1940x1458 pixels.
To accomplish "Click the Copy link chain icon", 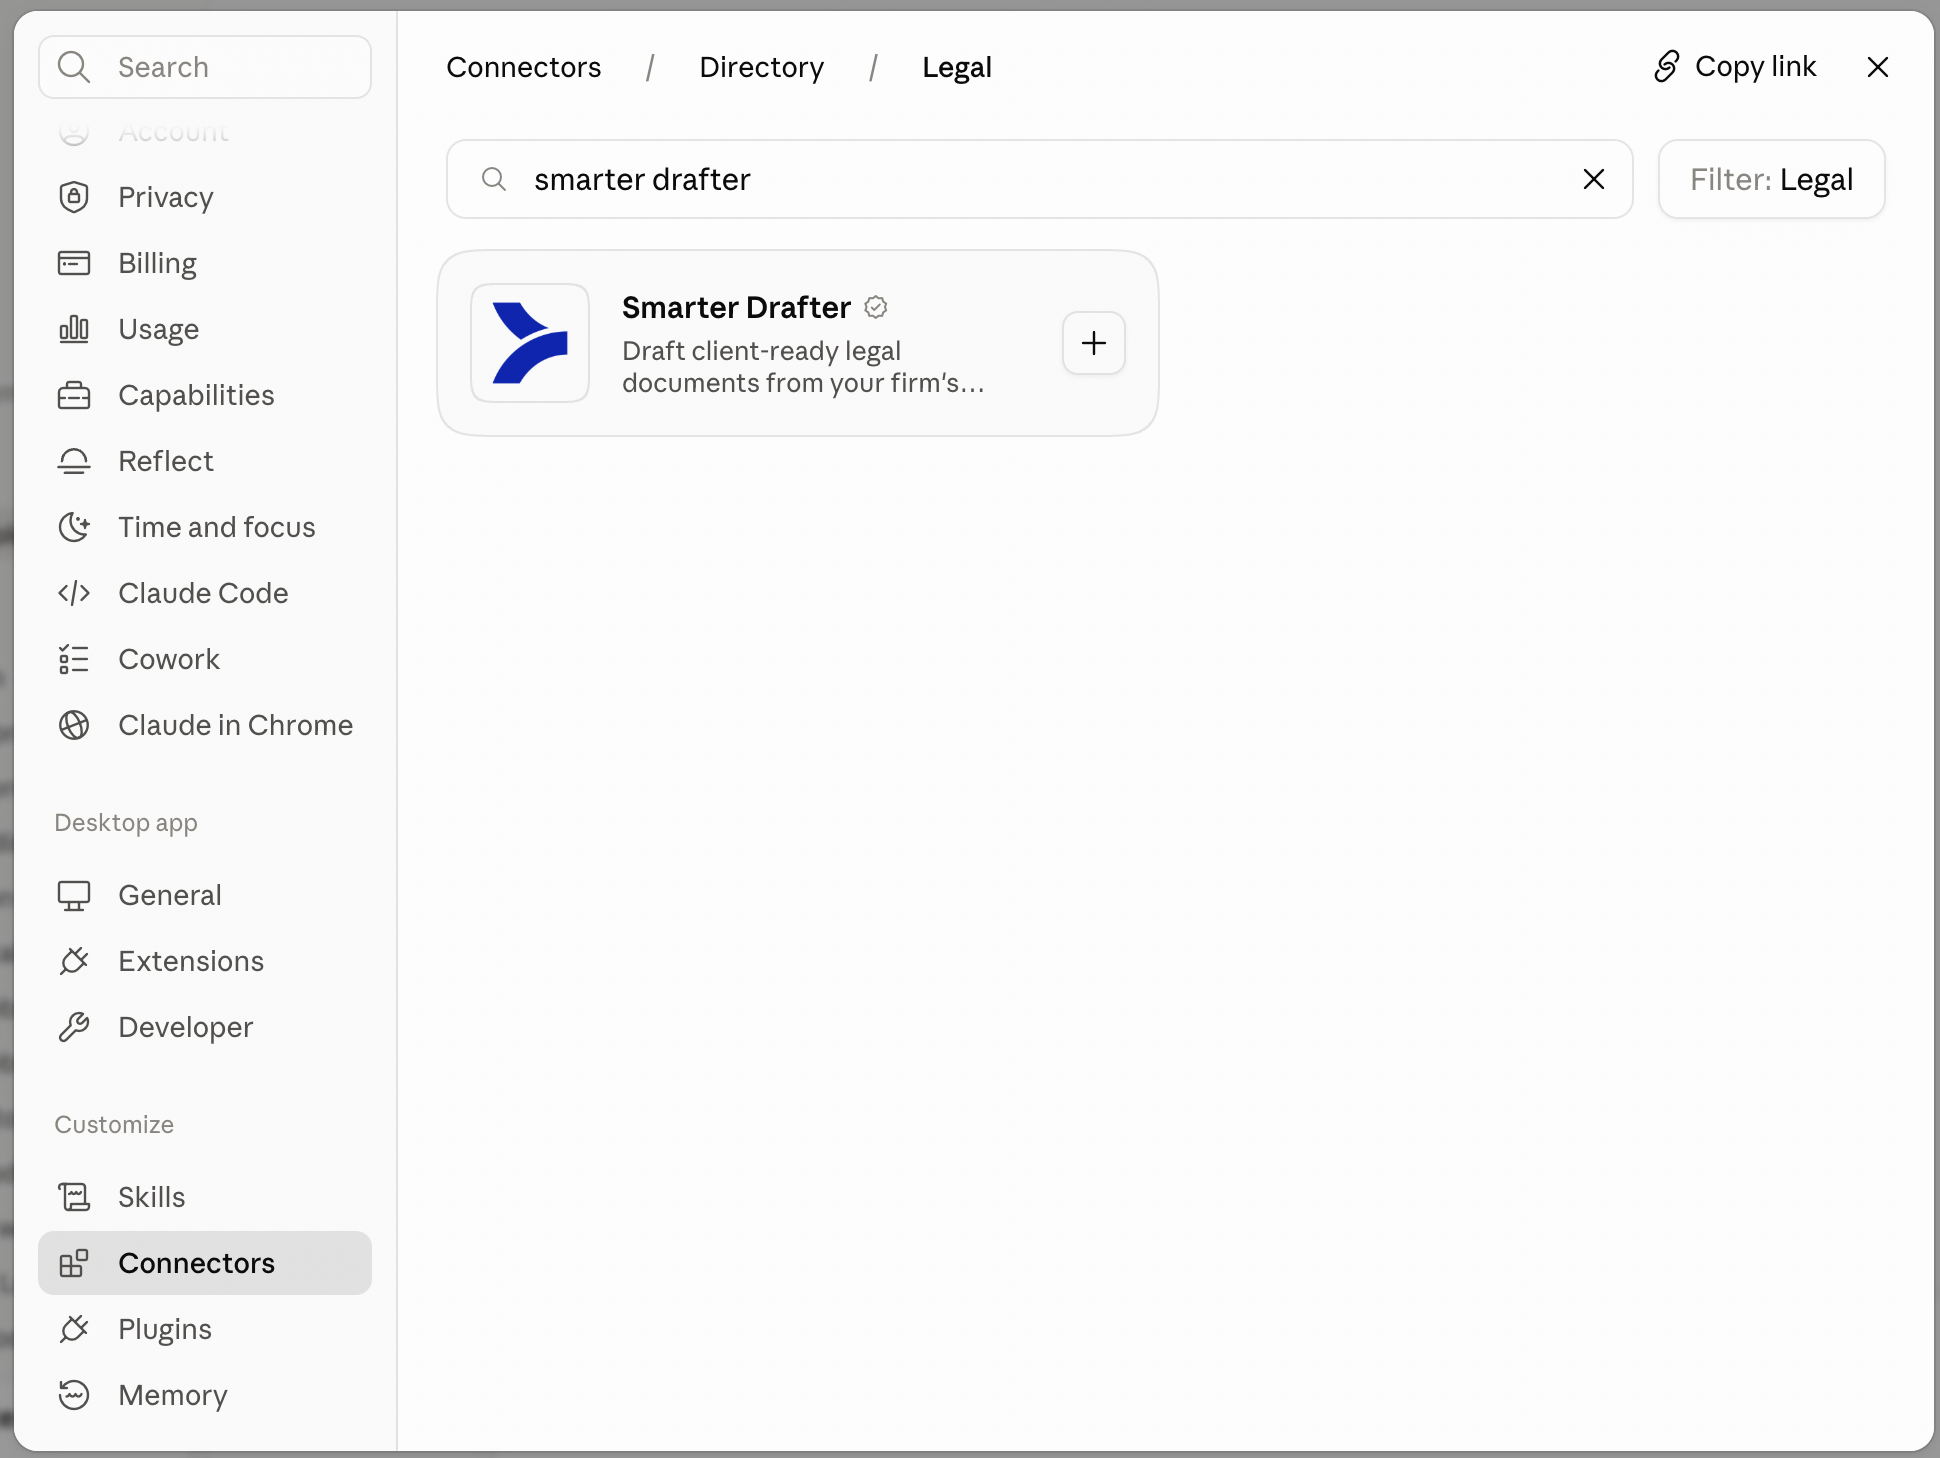I will click(1666, 67).
